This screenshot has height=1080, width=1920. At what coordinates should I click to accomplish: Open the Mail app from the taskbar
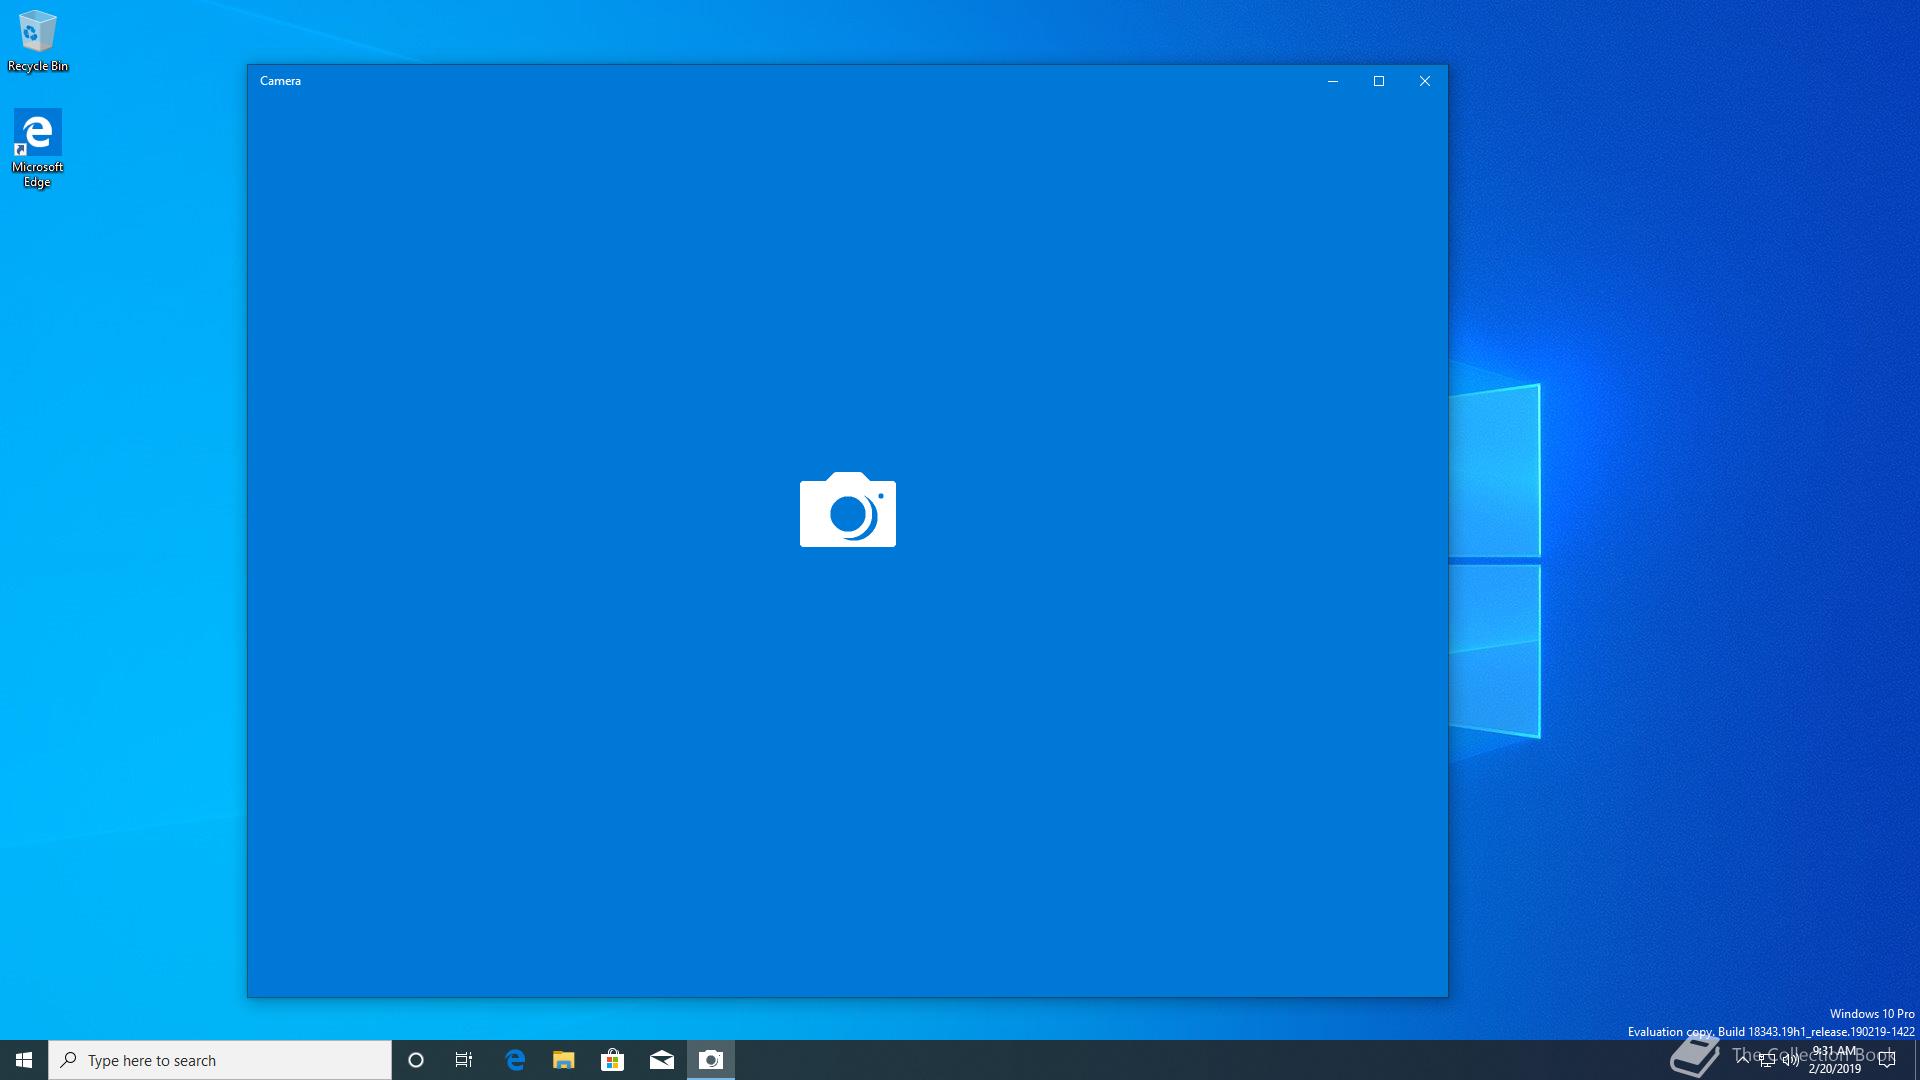[661, 1060]
